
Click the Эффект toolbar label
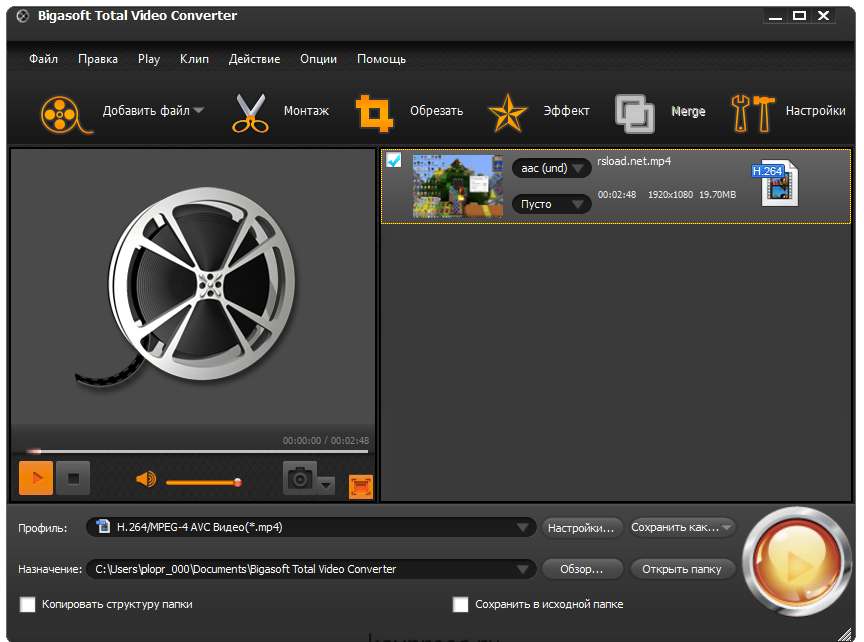point(566,111)
